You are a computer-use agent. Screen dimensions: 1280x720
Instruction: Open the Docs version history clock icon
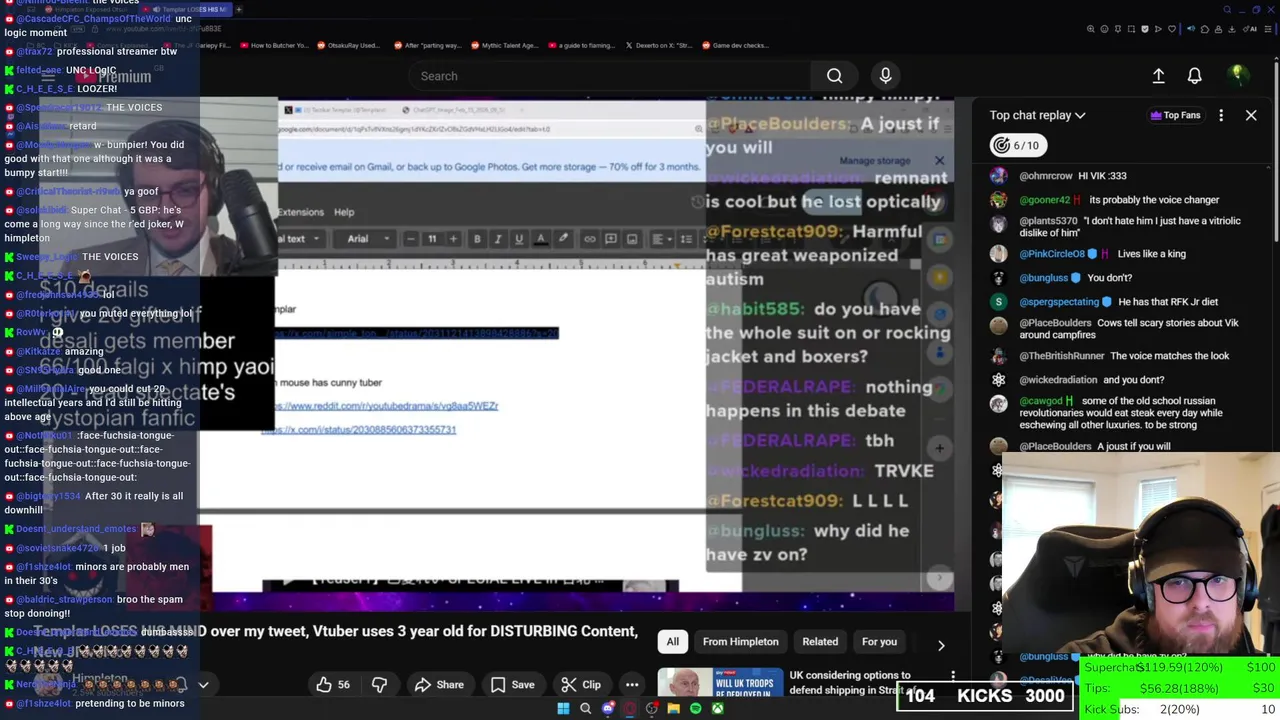(x=697, y=202)
